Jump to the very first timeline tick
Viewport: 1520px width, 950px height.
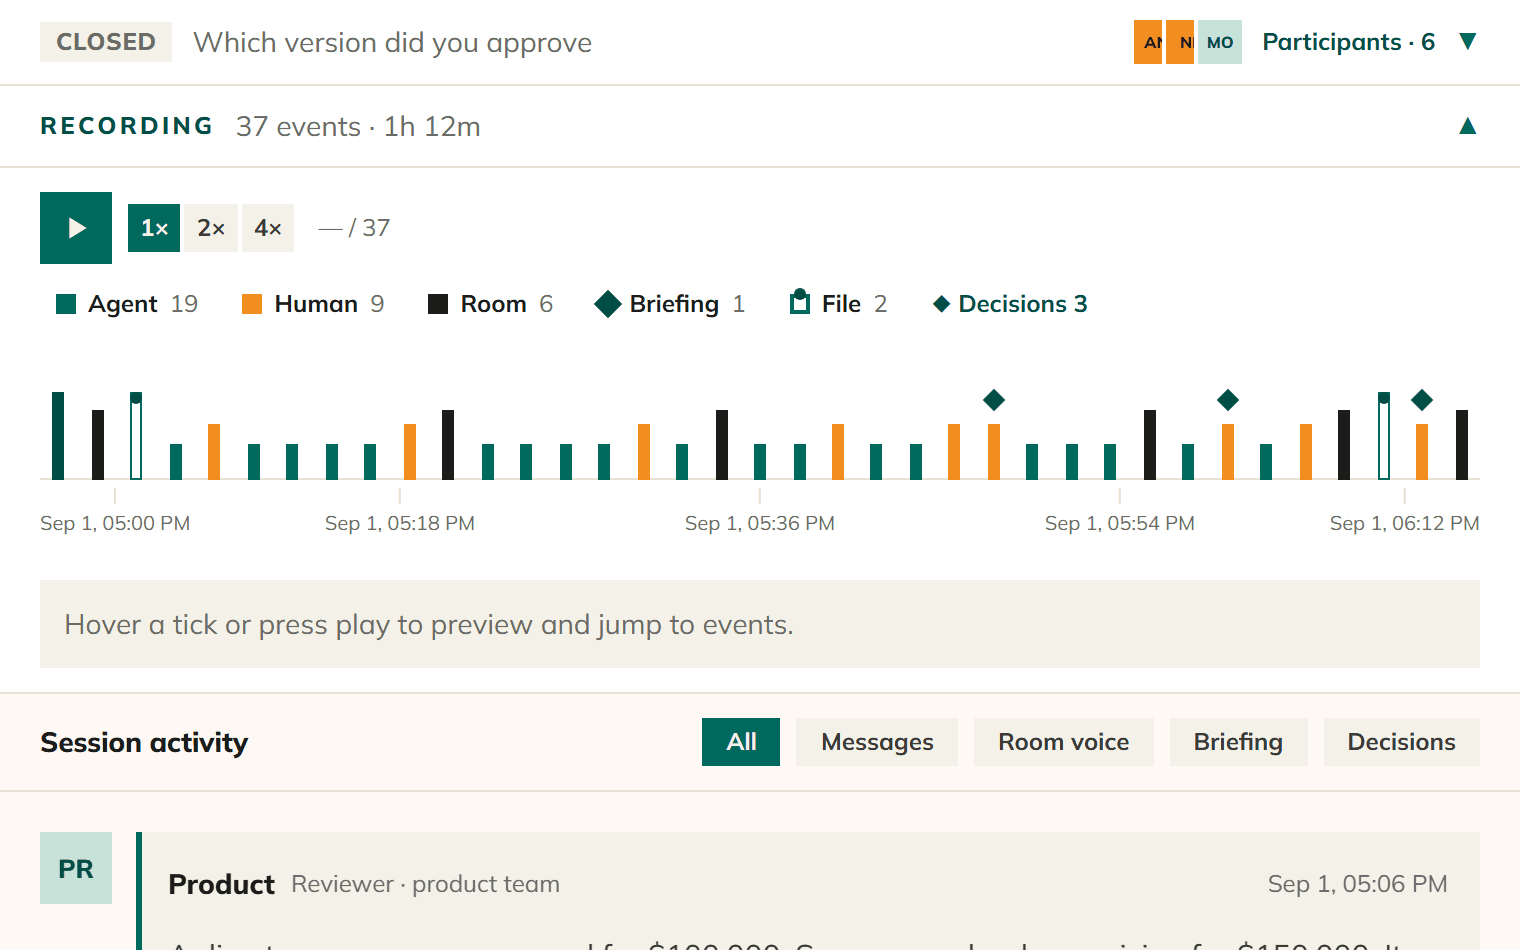tap(58, 436)
